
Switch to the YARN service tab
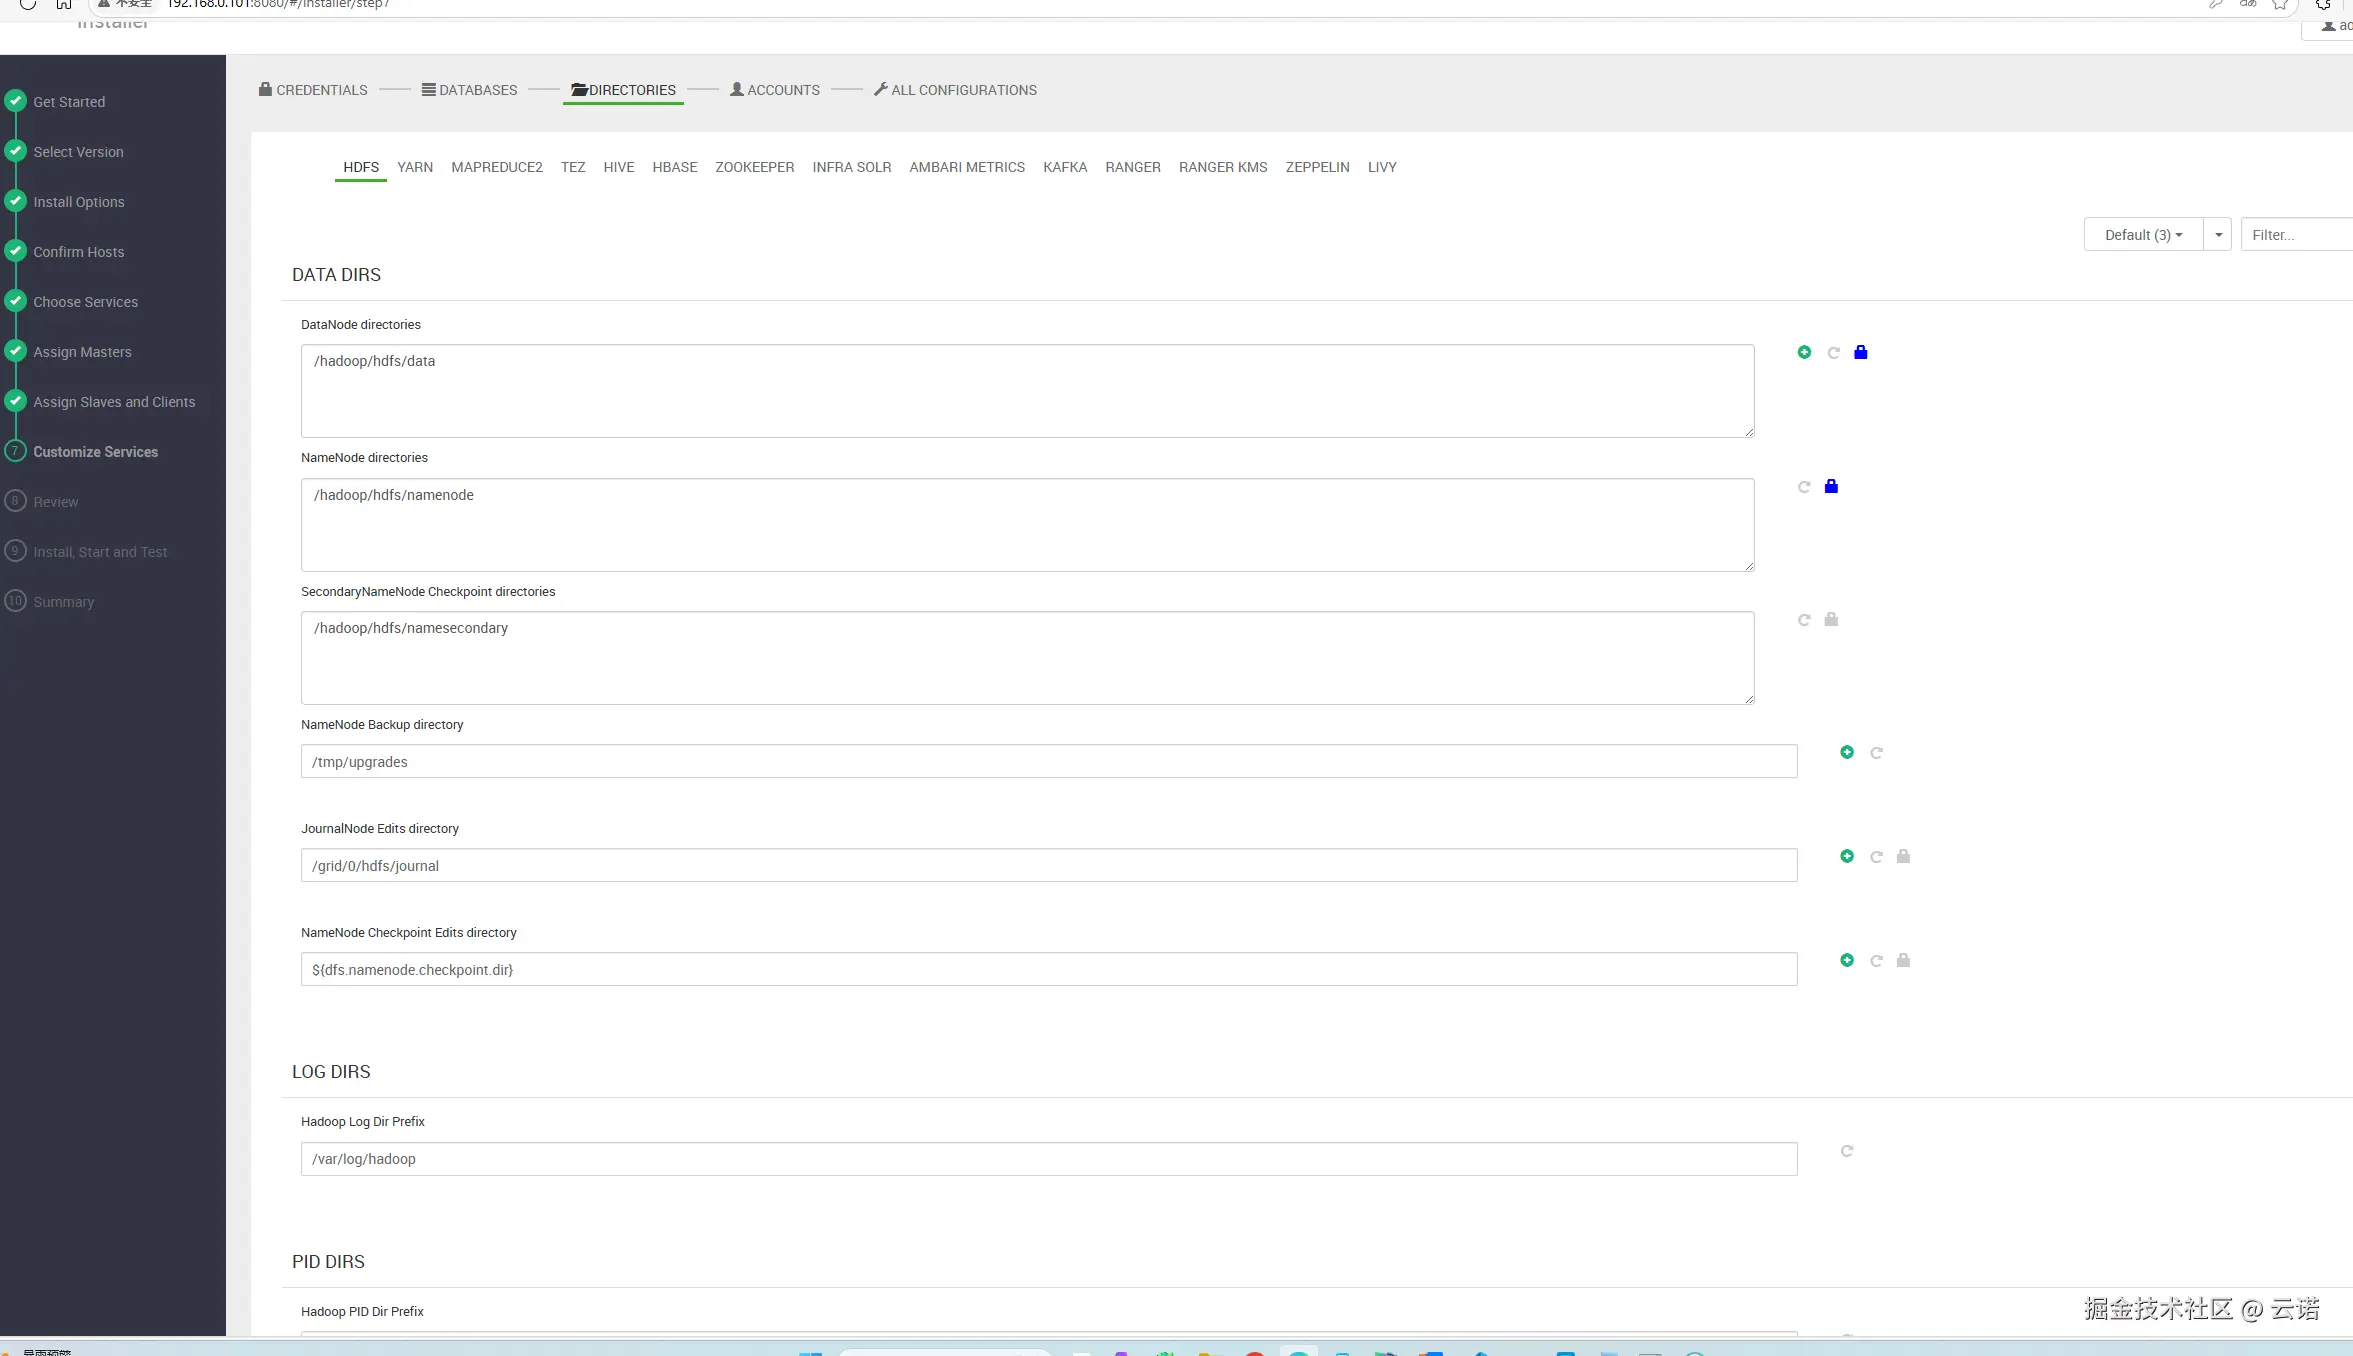415,167
